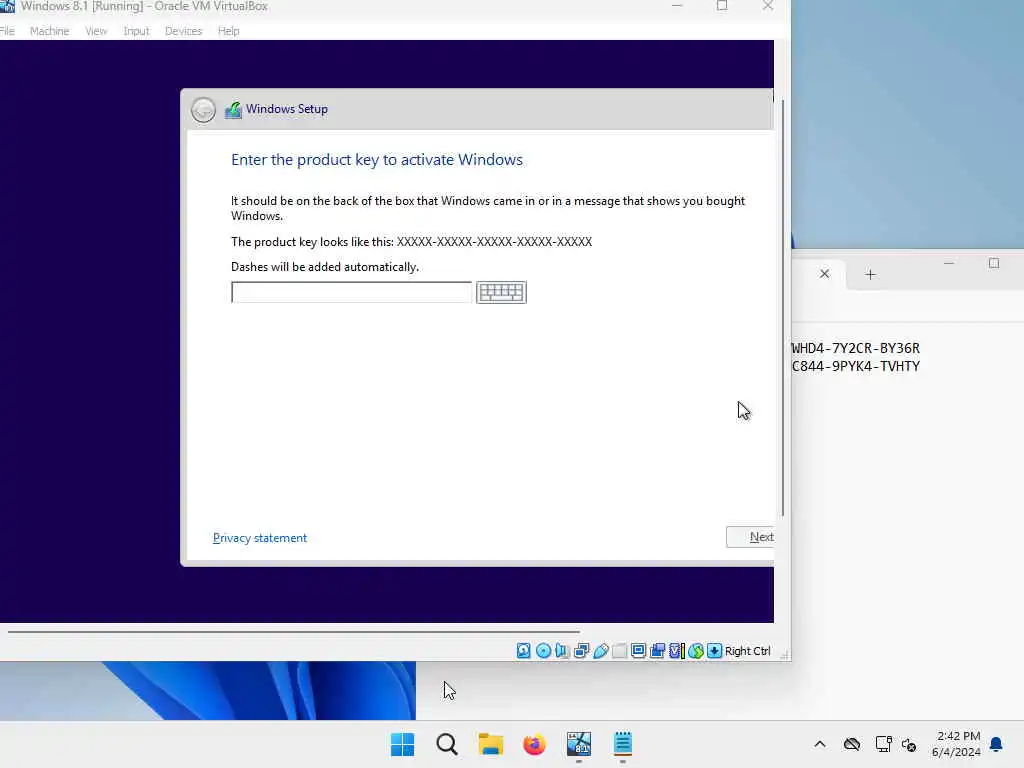Screen dimensions: 1024x768
Task: Open the View menu in VirtualBox
Action: 96,31
